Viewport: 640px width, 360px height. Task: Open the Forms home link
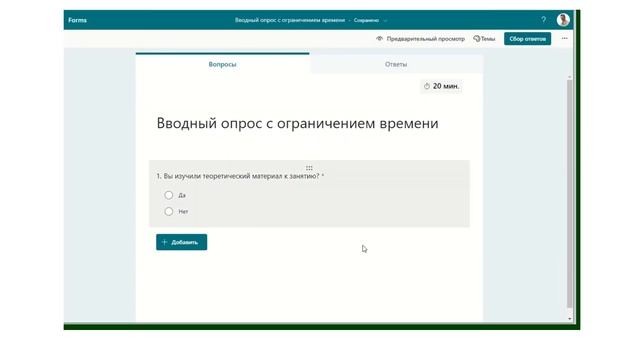click(x=77, y=20)
